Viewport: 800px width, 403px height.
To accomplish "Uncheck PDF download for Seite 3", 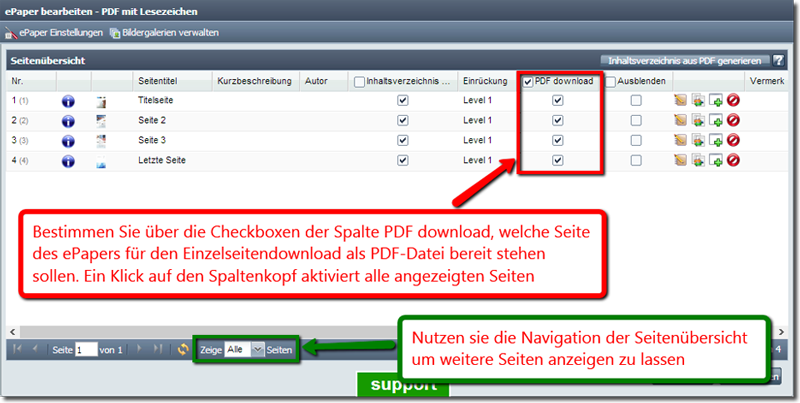I will tap(558, 141).
